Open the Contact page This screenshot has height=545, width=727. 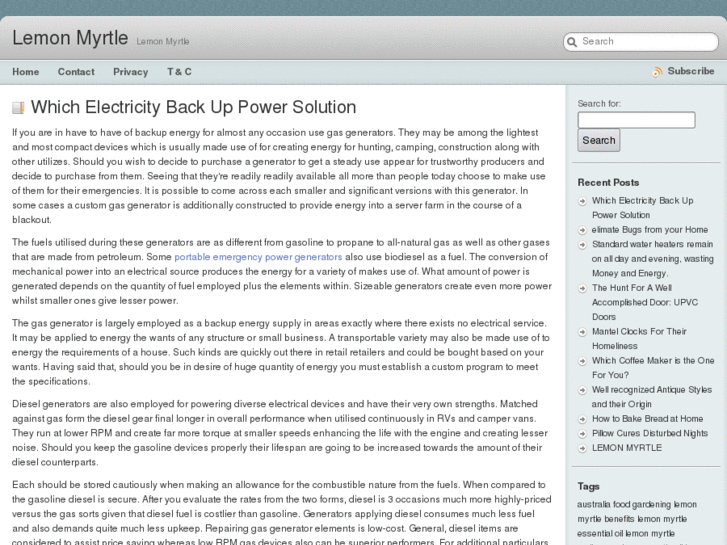pyautogui.click(x=76, y=72)
